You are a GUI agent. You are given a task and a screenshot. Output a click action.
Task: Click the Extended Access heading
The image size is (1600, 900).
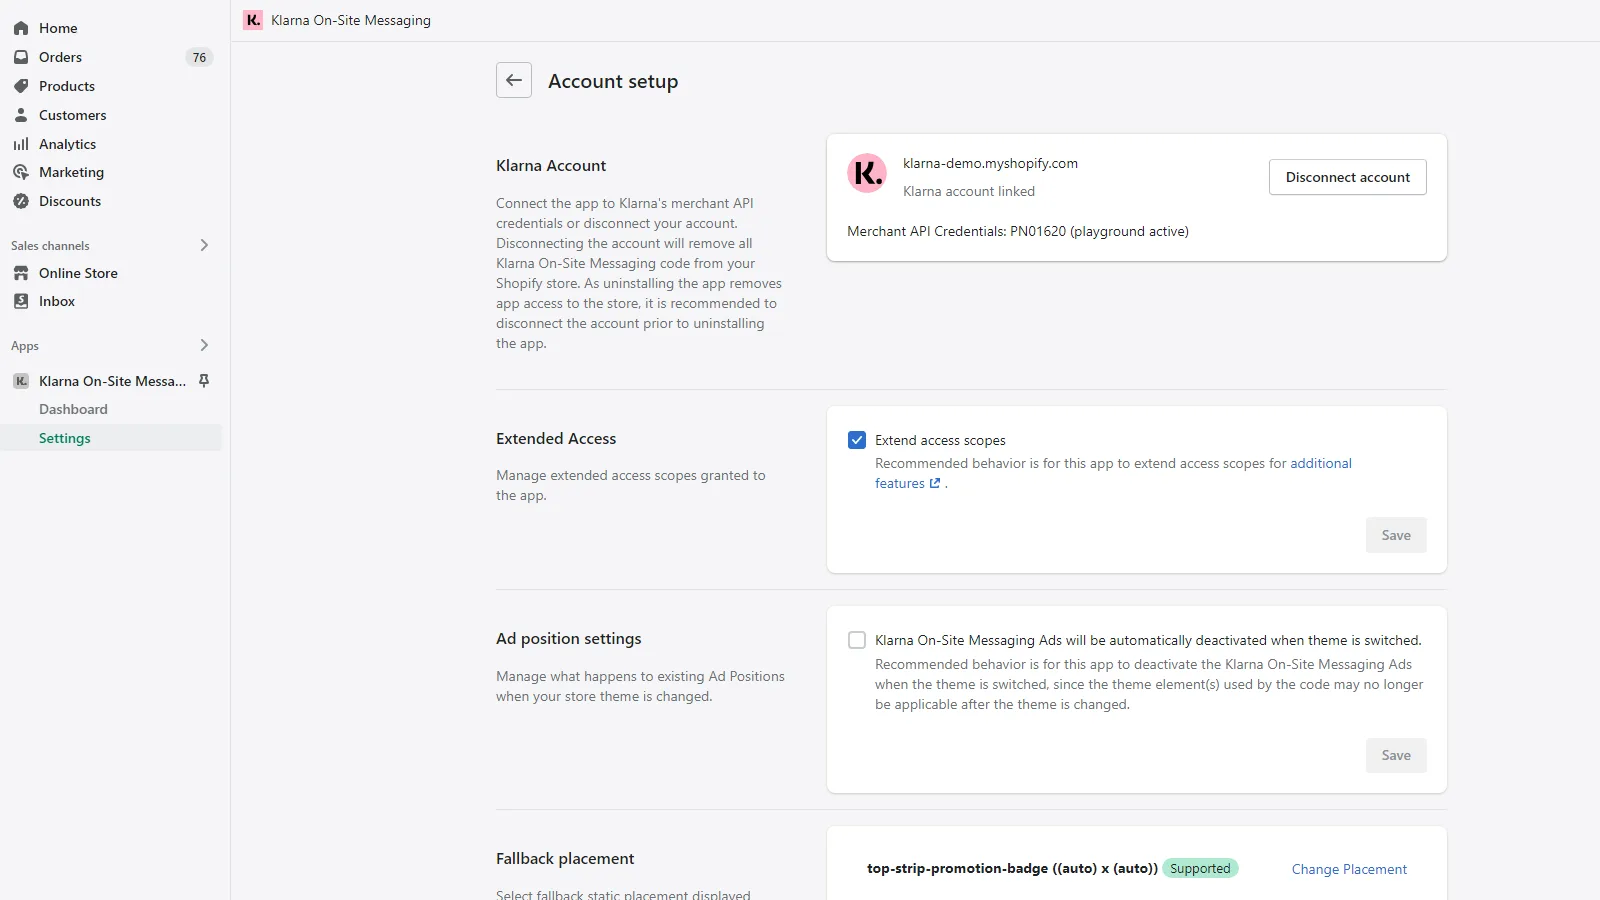coord(556,438)
